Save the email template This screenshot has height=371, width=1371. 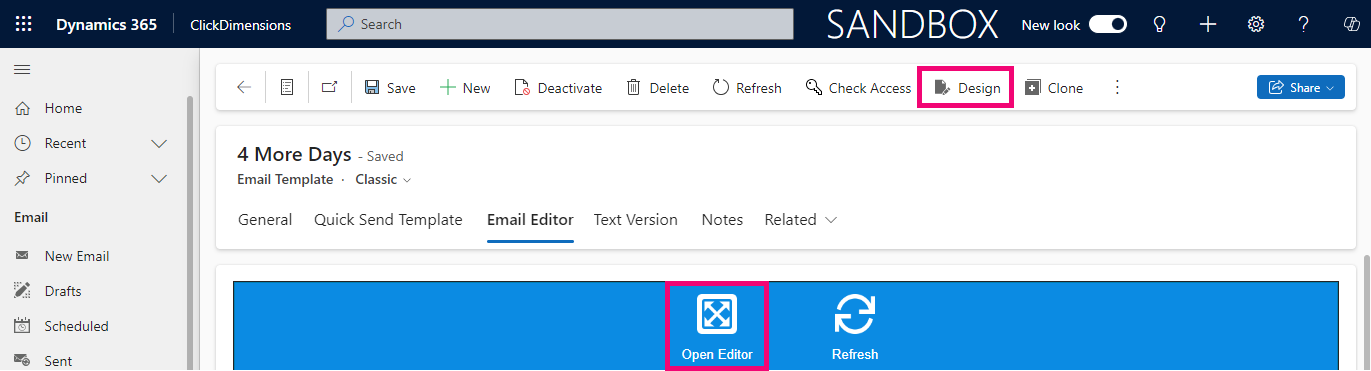click(390, 88)
